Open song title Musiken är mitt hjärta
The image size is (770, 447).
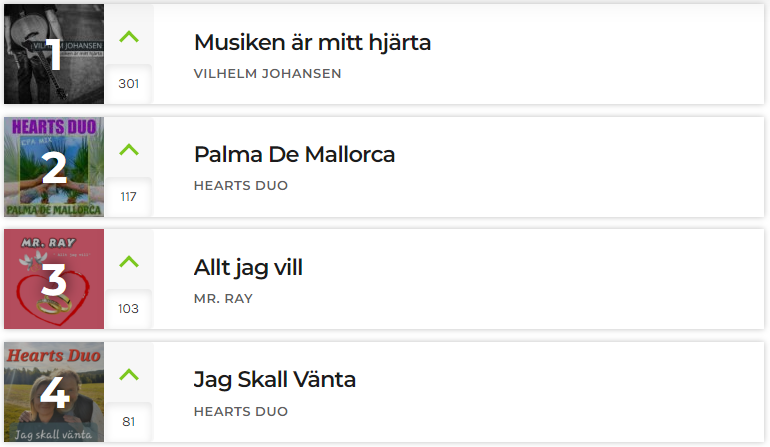(x=312, y=42)
